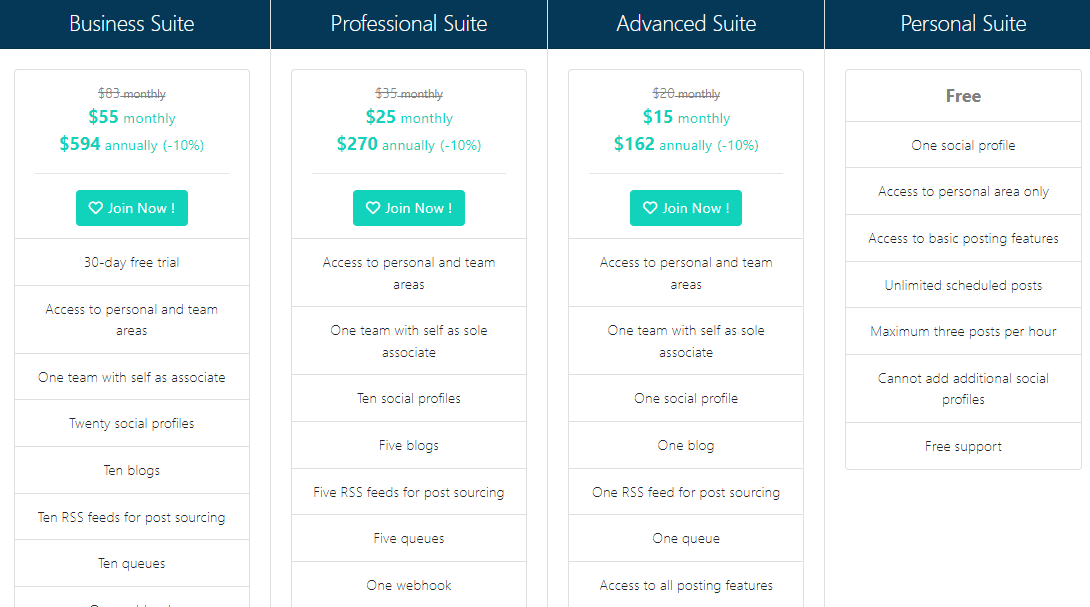
Task: Click the 30-day free trial feature row
Action: click(x=132, y=262)
